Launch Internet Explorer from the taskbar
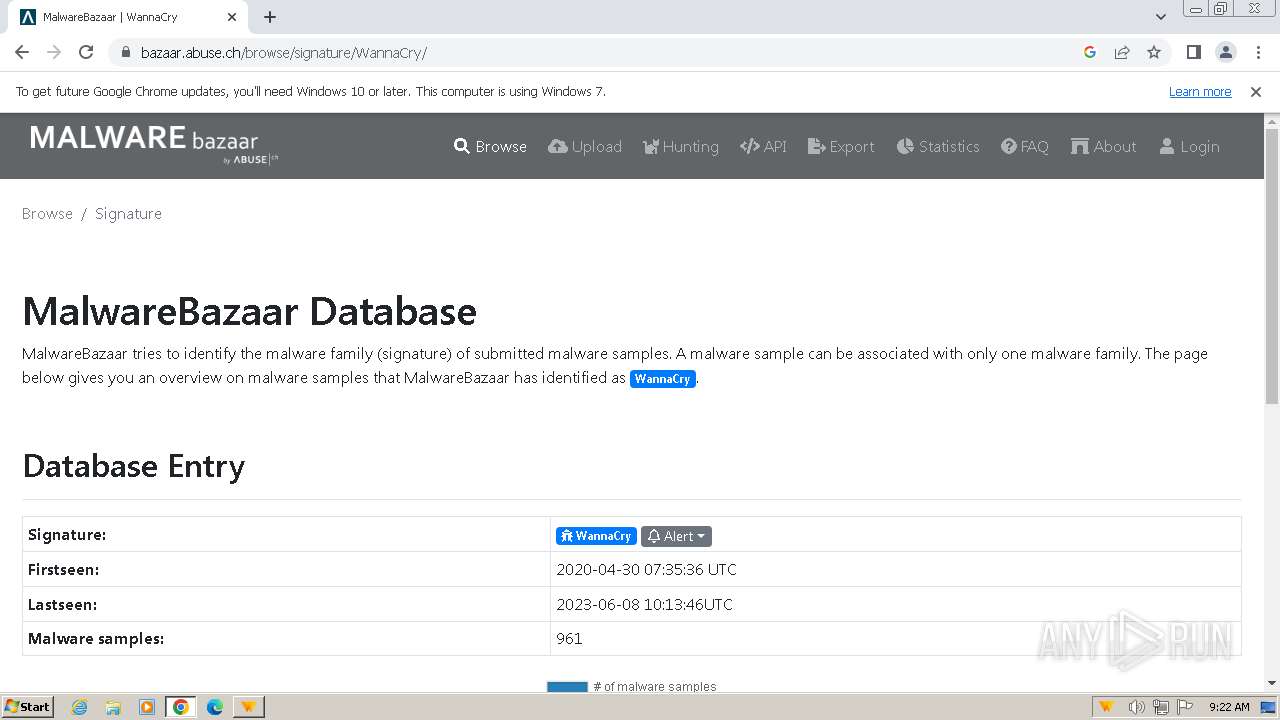The image size is (1280, 720). [79, 707]
